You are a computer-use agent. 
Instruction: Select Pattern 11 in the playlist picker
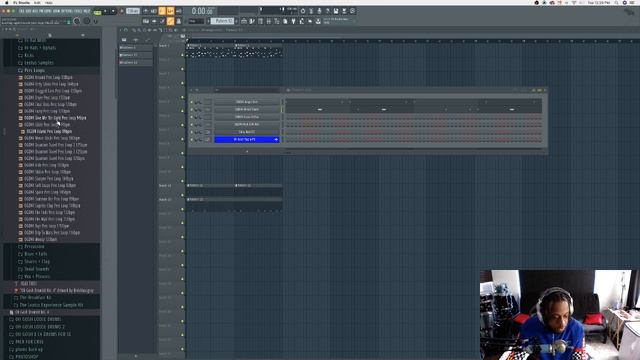pyautogui.click(x=135, y=55)
